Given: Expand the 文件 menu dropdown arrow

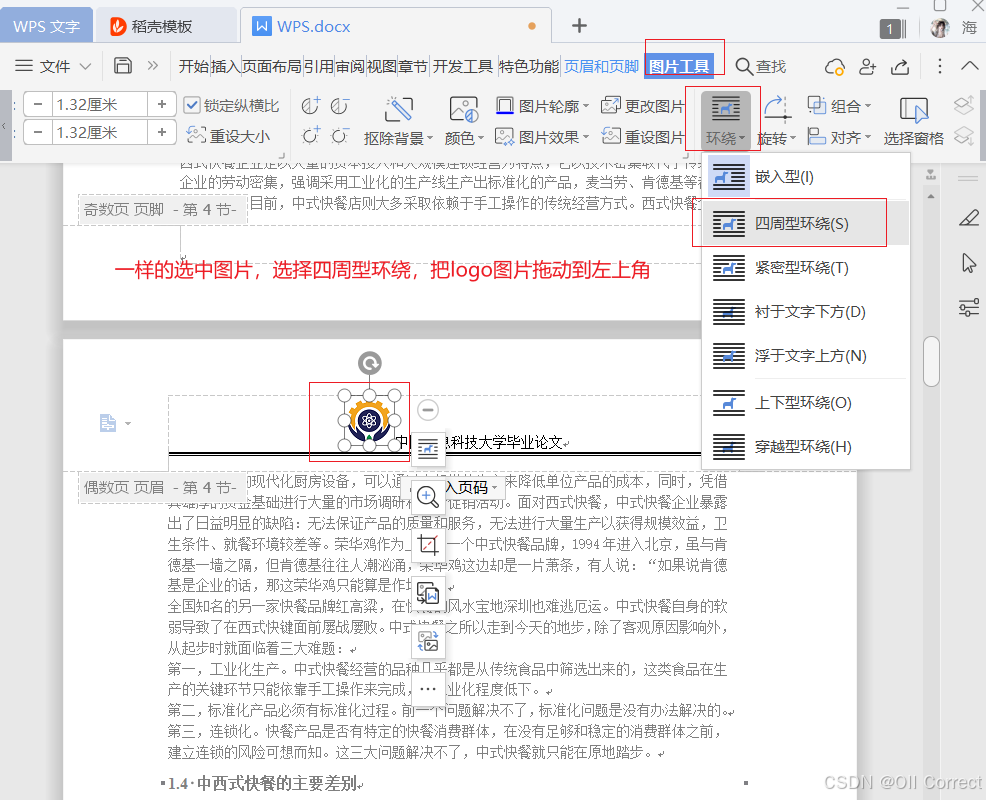Looking at the screenshot, I should tap(86, 66).
